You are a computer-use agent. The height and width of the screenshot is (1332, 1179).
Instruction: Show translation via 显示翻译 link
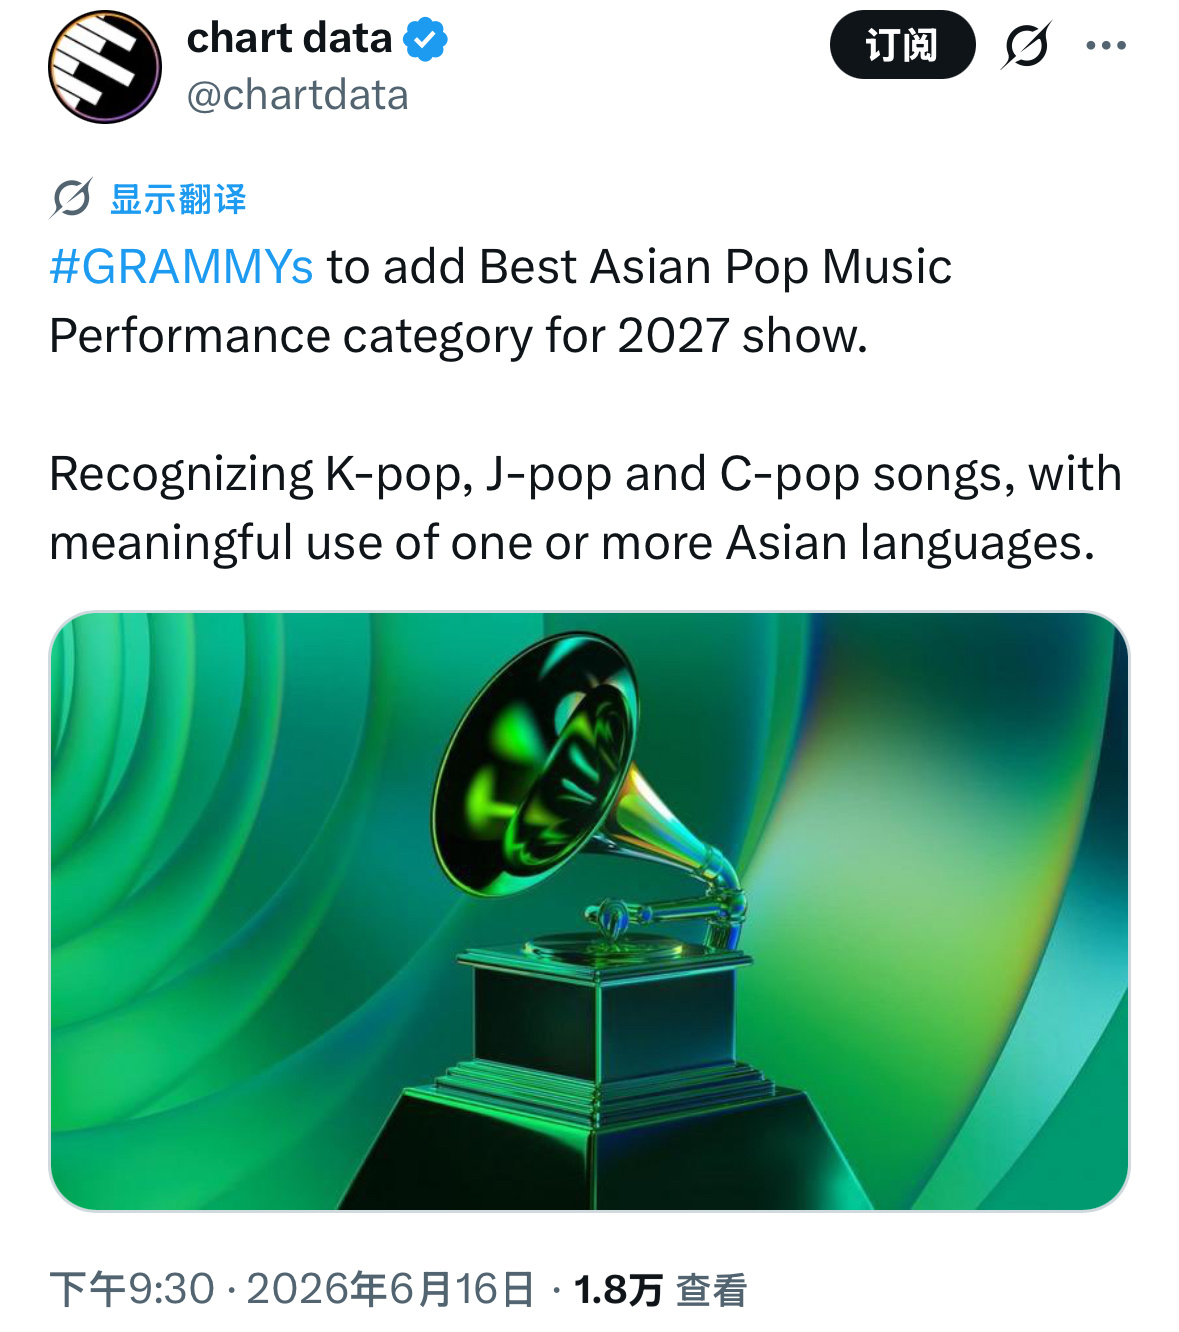click(178, 199)
